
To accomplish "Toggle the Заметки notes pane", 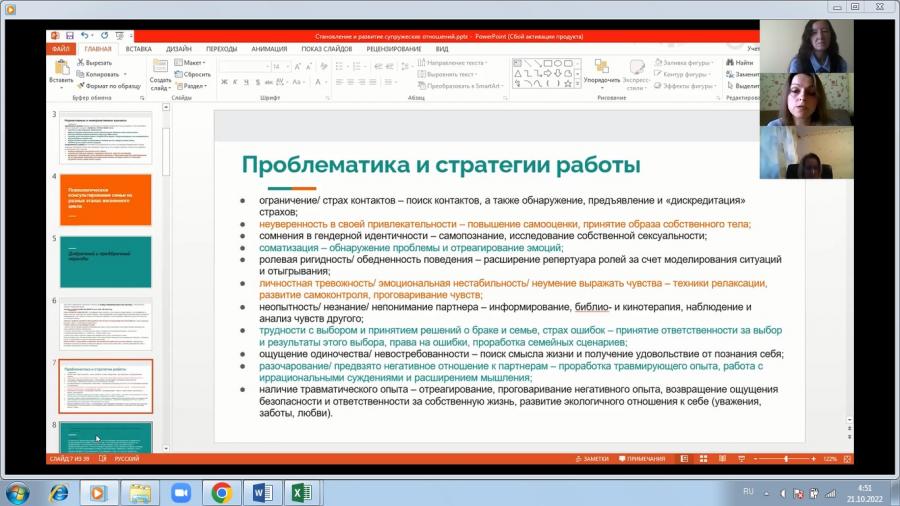I will point(592,459).
